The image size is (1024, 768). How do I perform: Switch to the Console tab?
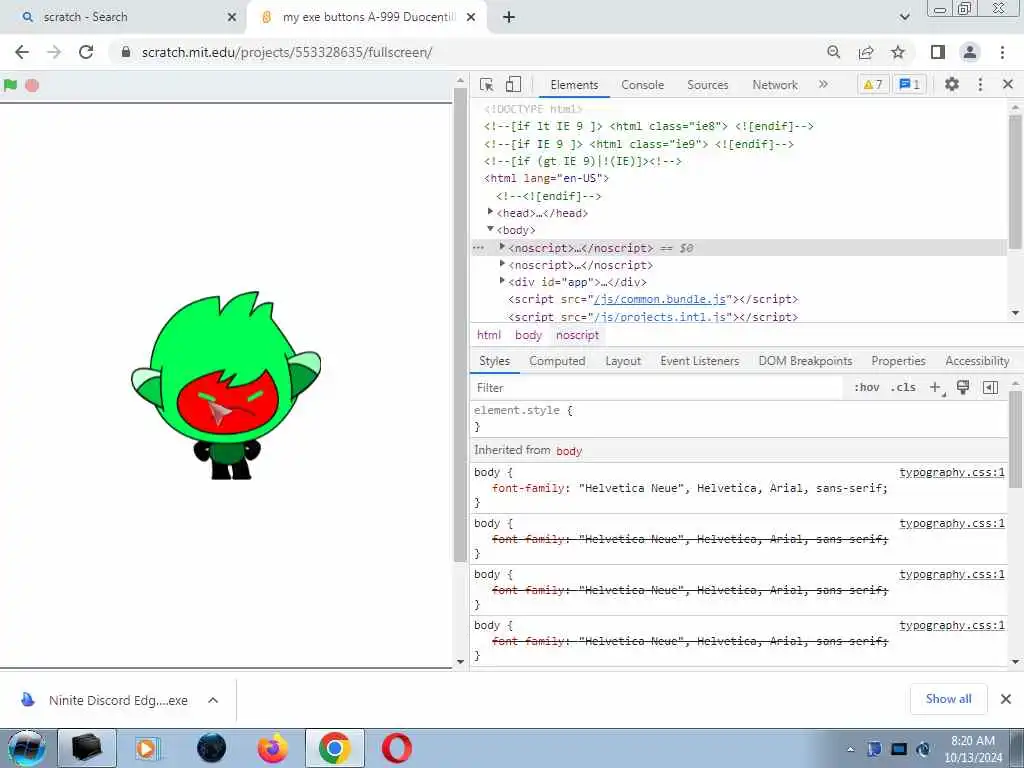tap(643, 85)
